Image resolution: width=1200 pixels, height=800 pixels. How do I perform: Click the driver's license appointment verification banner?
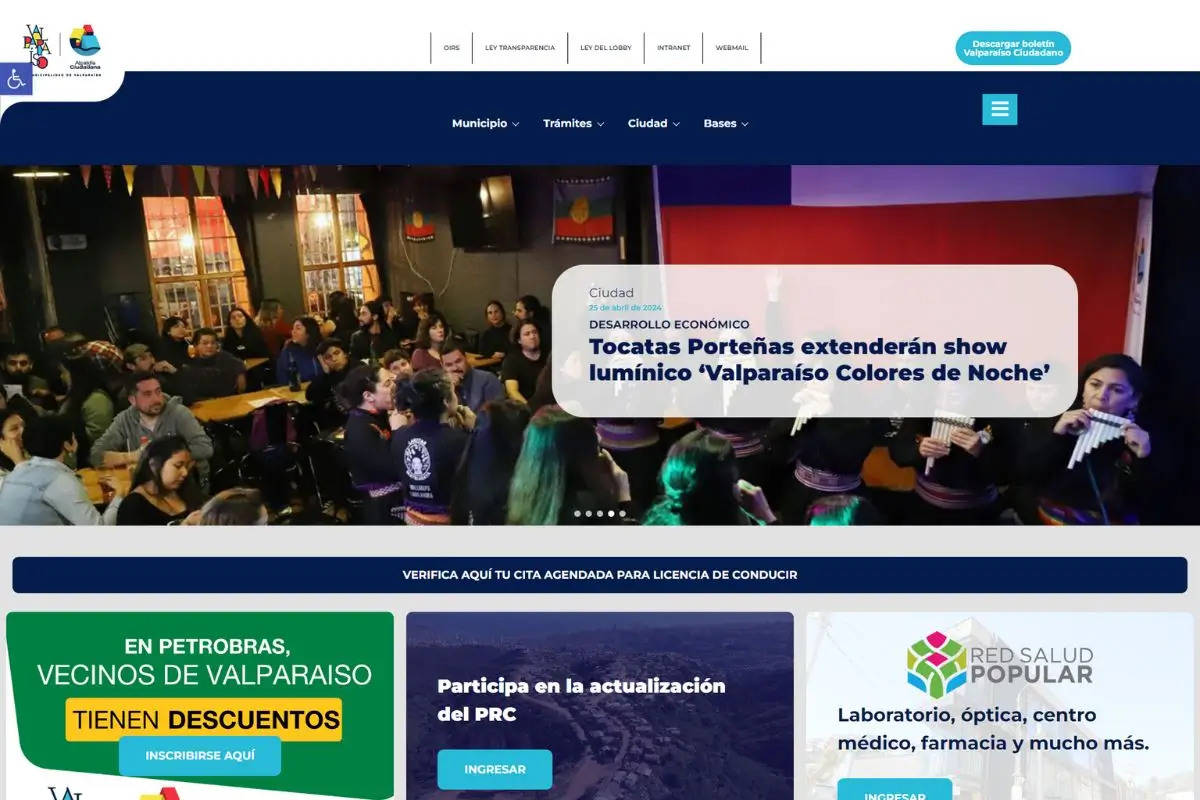coord(600,575)
